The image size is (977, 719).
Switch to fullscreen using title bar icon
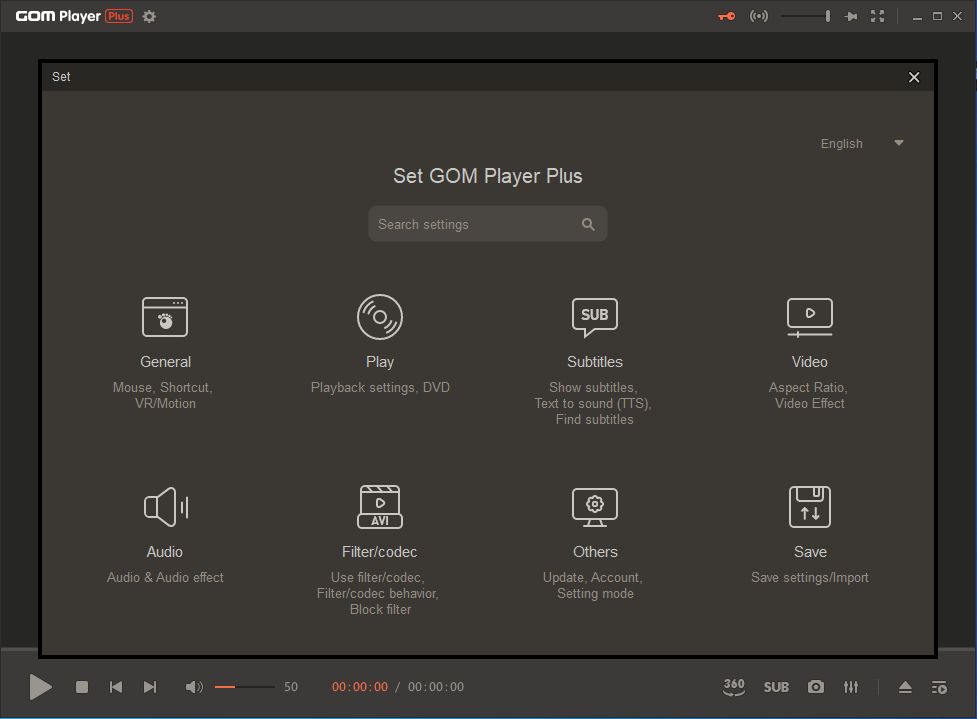pyautogui.click(x=877, y=16)
